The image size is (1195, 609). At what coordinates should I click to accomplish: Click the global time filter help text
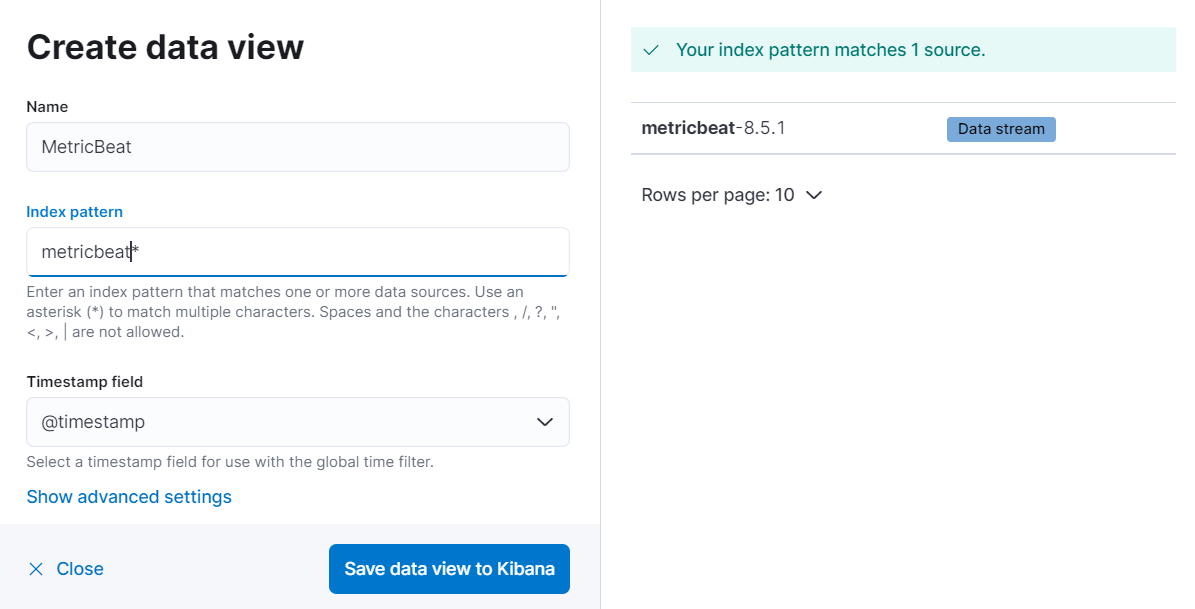pos(230,462)
